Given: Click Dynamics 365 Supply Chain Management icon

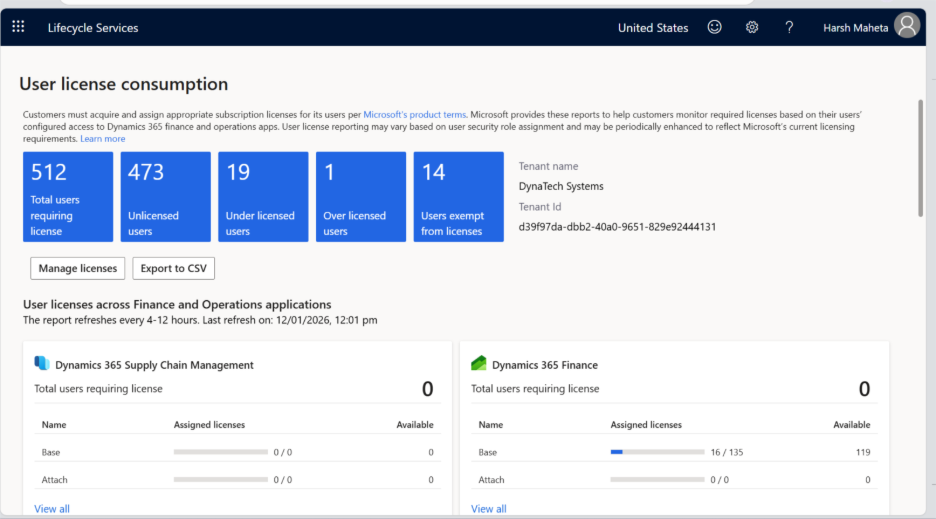Looking at the screenshot, I should point(42,364).
